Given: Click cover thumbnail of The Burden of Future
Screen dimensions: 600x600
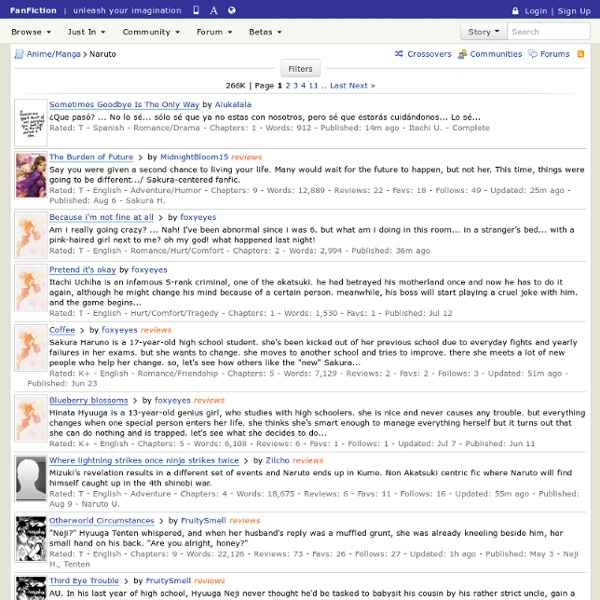Looking at the screenshot, I should point(31,175).
